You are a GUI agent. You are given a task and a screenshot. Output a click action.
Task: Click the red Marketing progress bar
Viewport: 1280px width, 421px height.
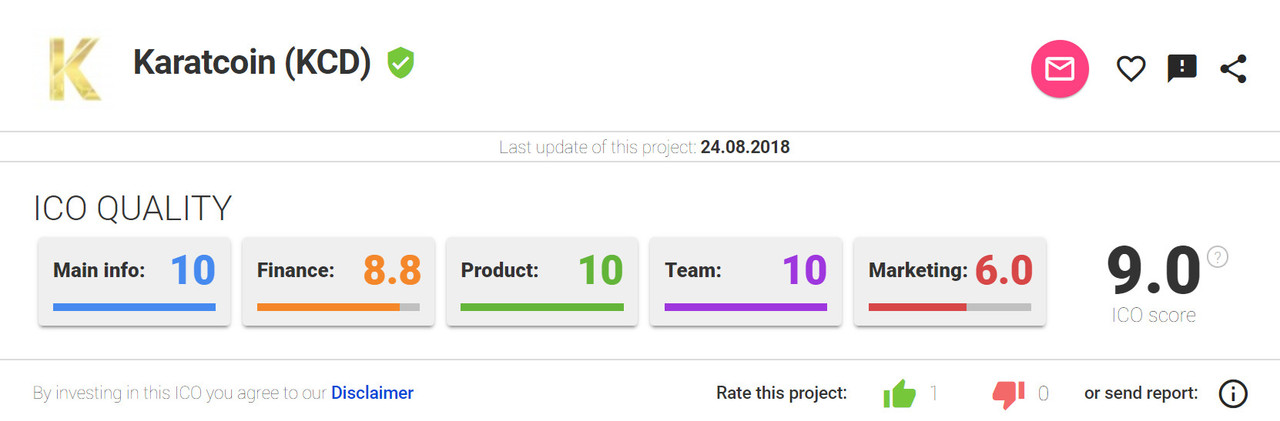pyautogui.click(x=917, y=307)
